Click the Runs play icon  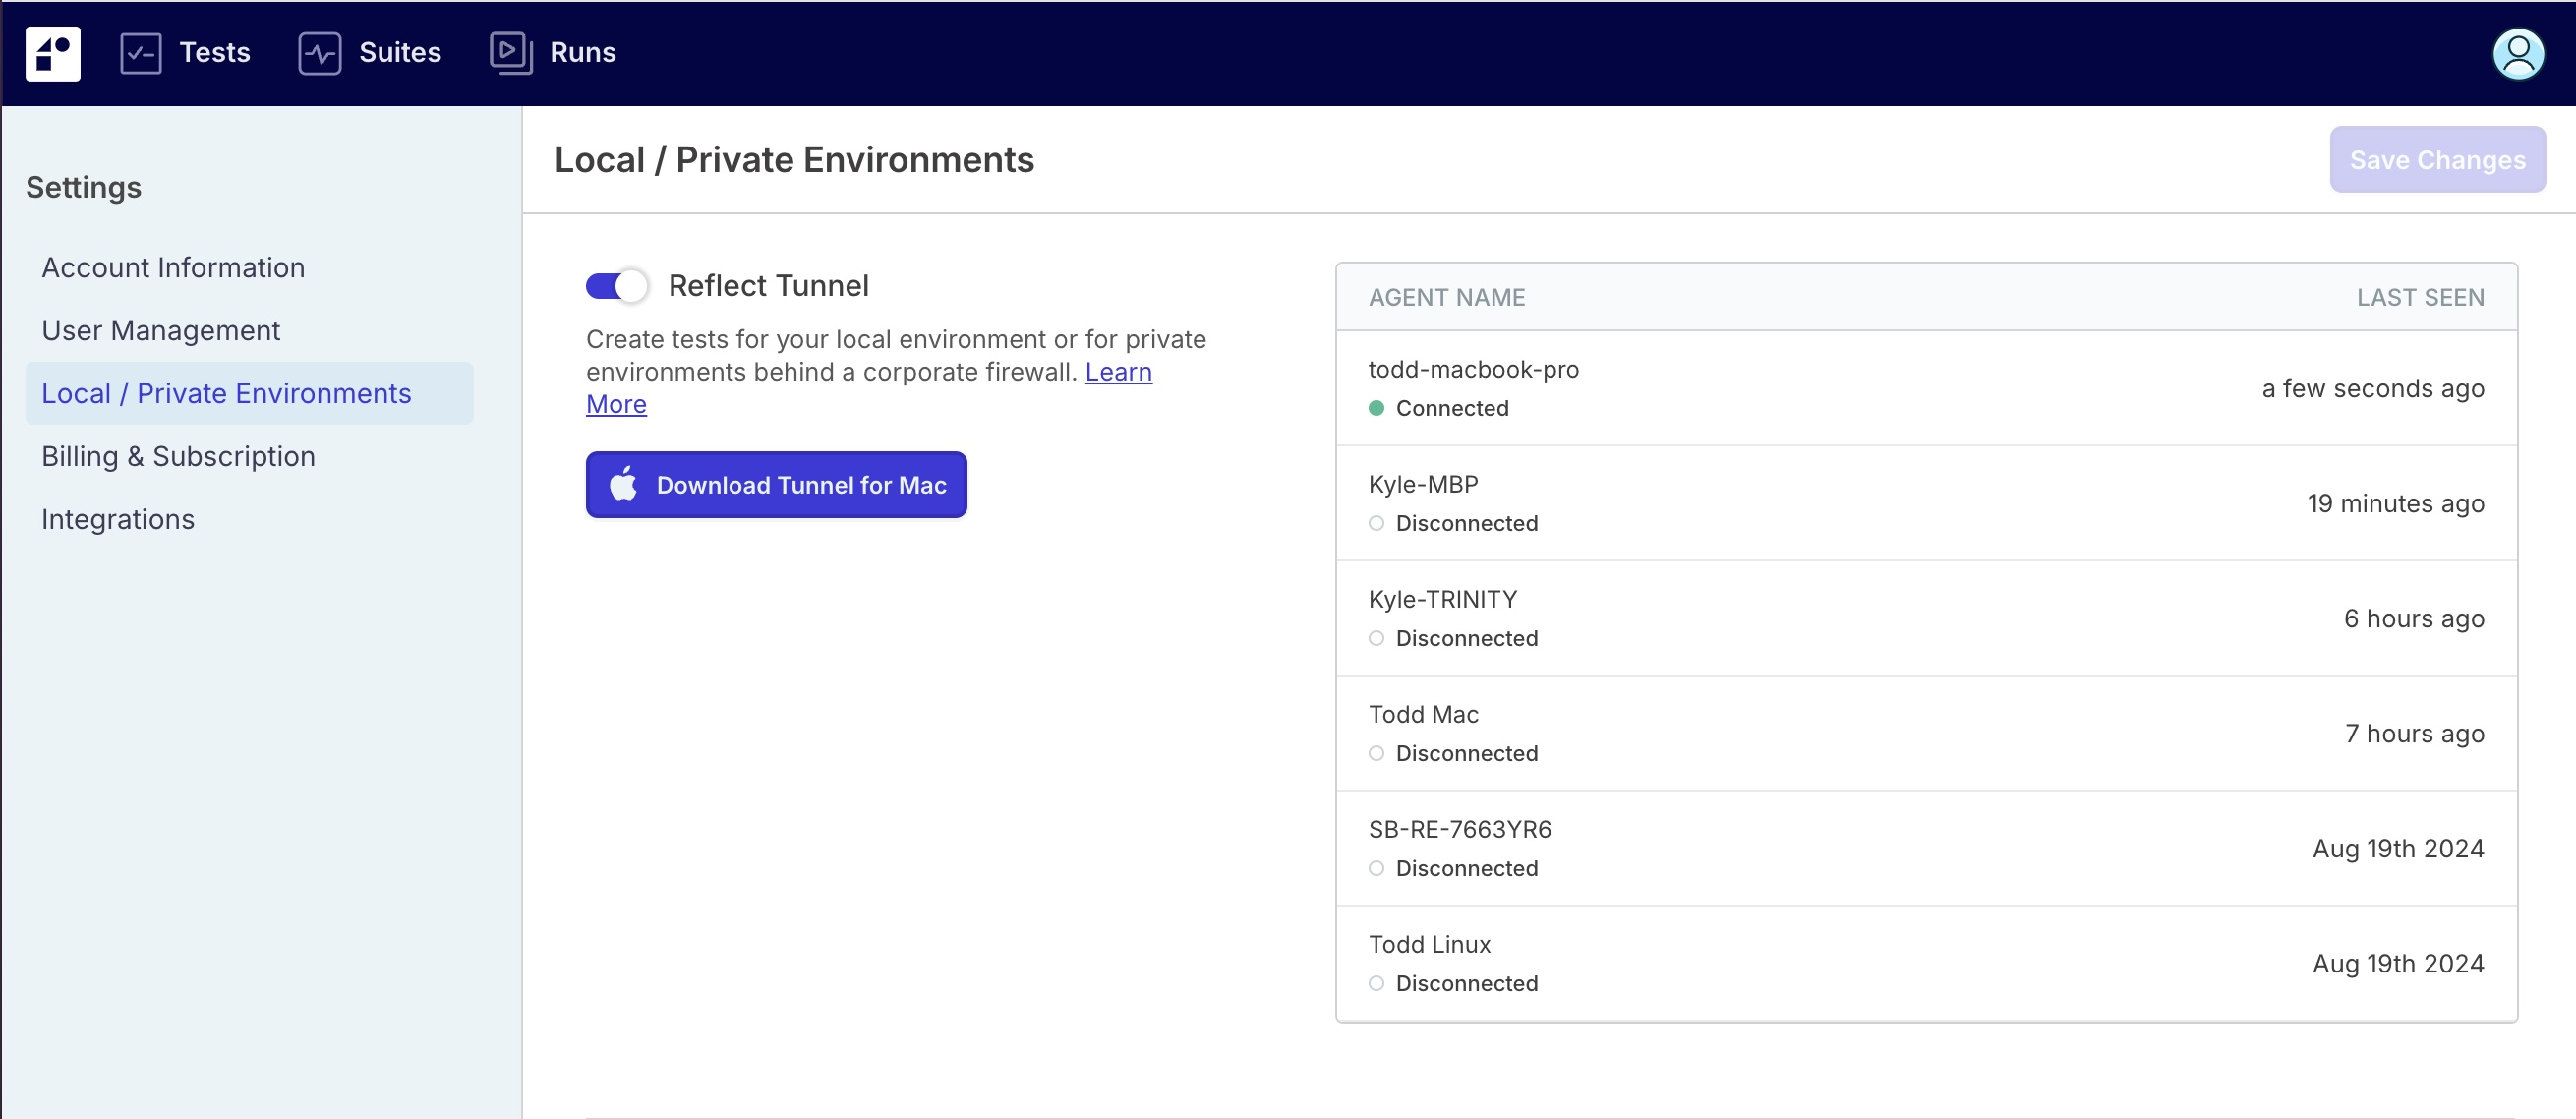[510, 53]
